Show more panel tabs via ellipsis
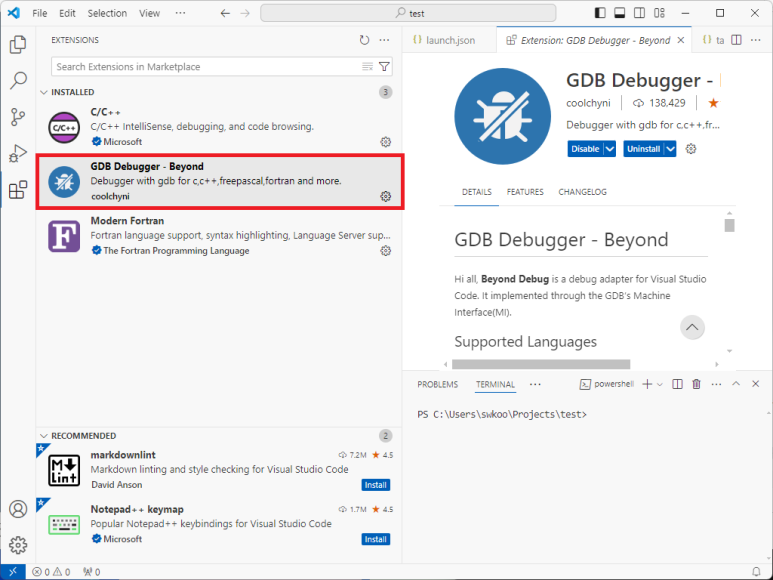Image resolution: width=773 pixels, height=580 pixels. coord(535,384)
